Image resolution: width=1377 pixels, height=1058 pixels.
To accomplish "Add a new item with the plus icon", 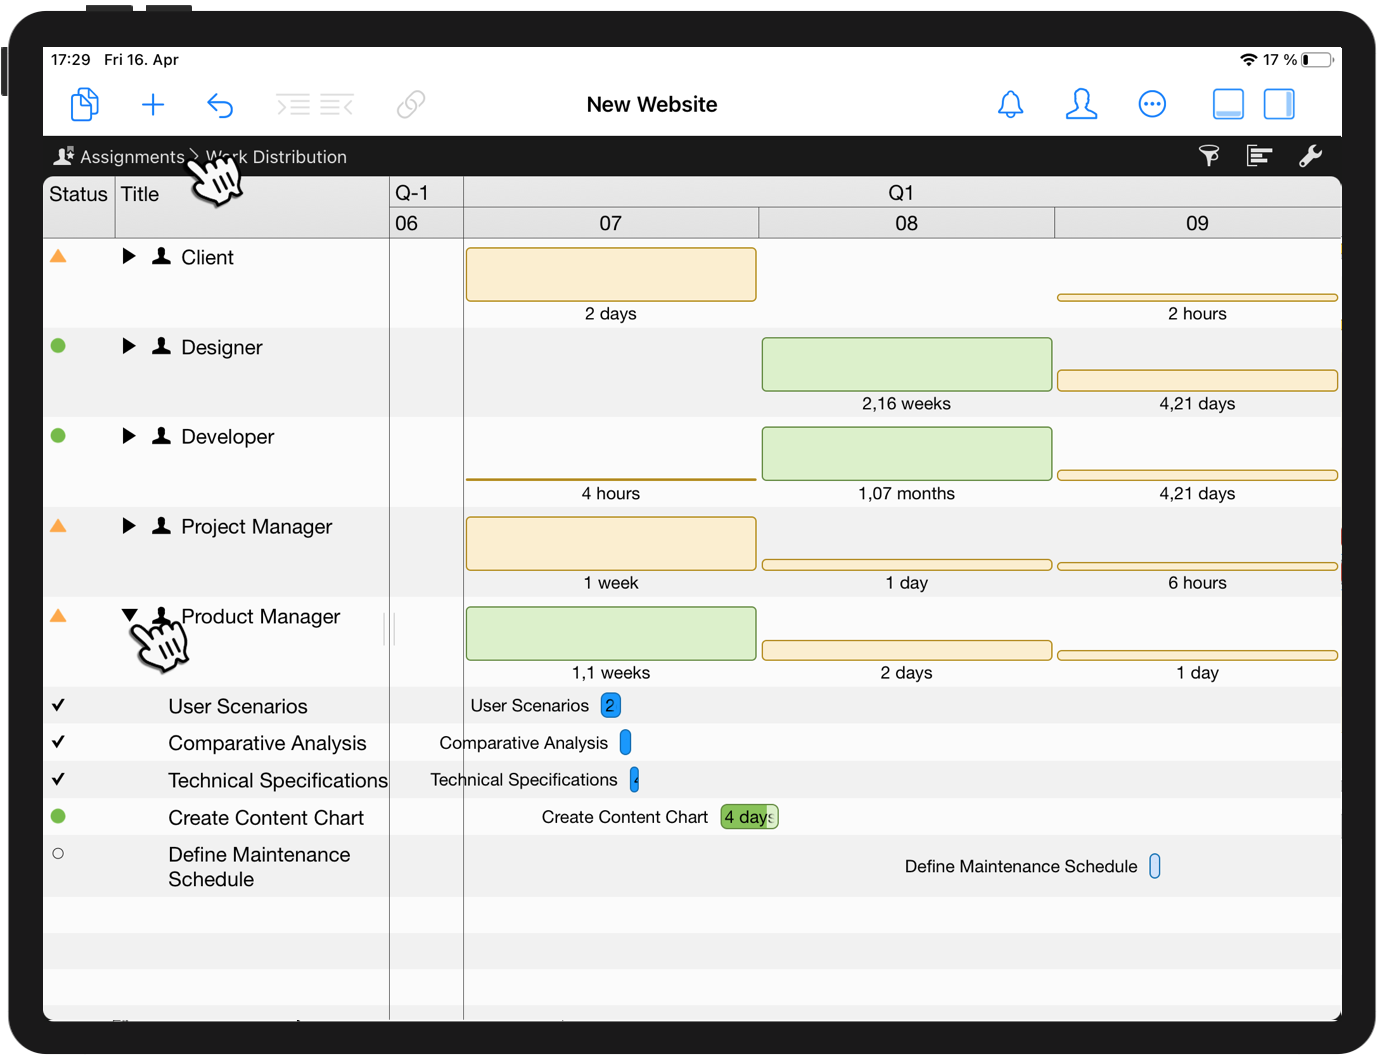I will [152, 104].
